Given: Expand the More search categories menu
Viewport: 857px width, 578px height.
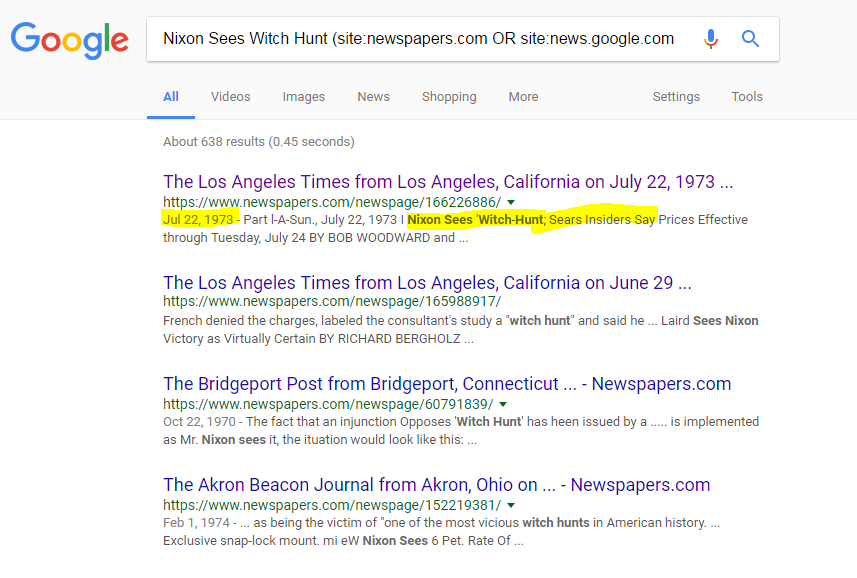Looking at the screenshot, I should coord(523,97).
